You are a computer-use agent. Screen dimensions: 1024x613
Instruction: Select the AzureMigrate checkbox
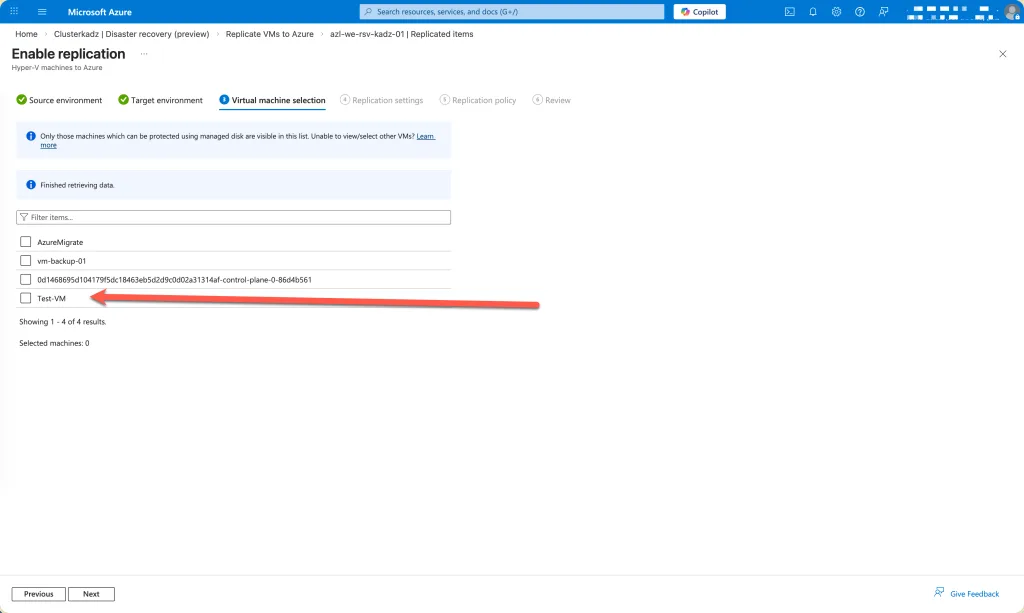26,242
